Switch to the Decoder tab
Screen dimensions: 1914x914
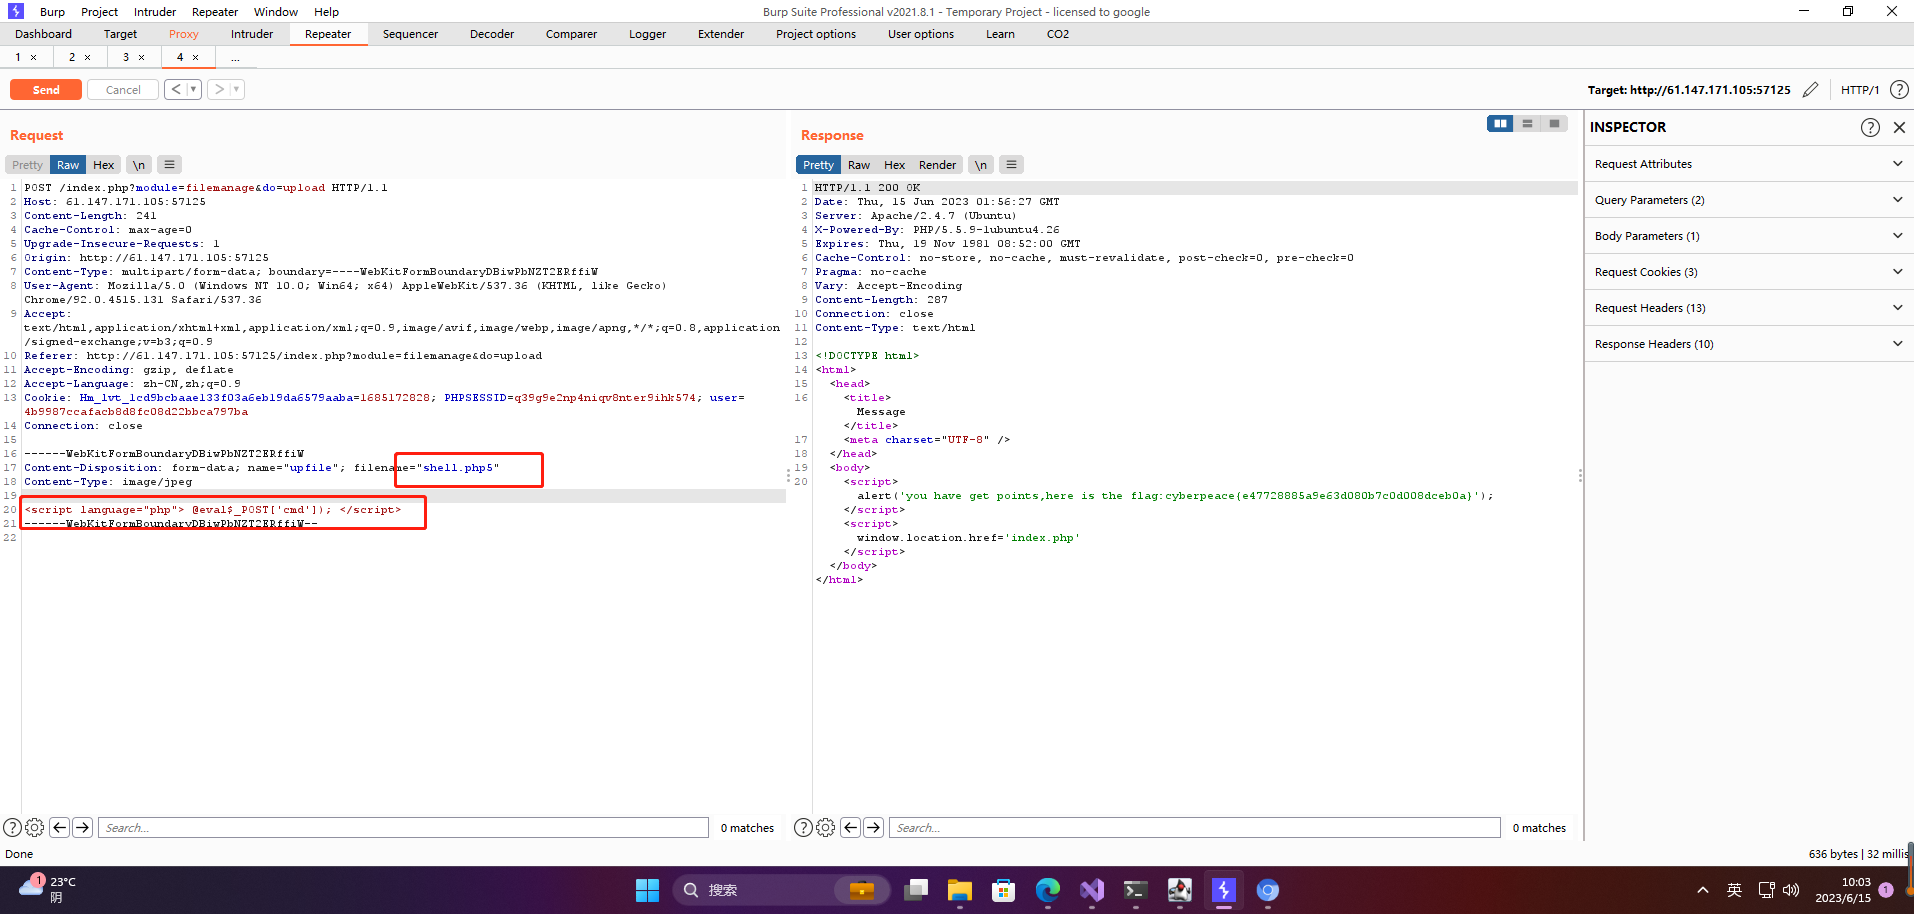(x=492, y=34)
